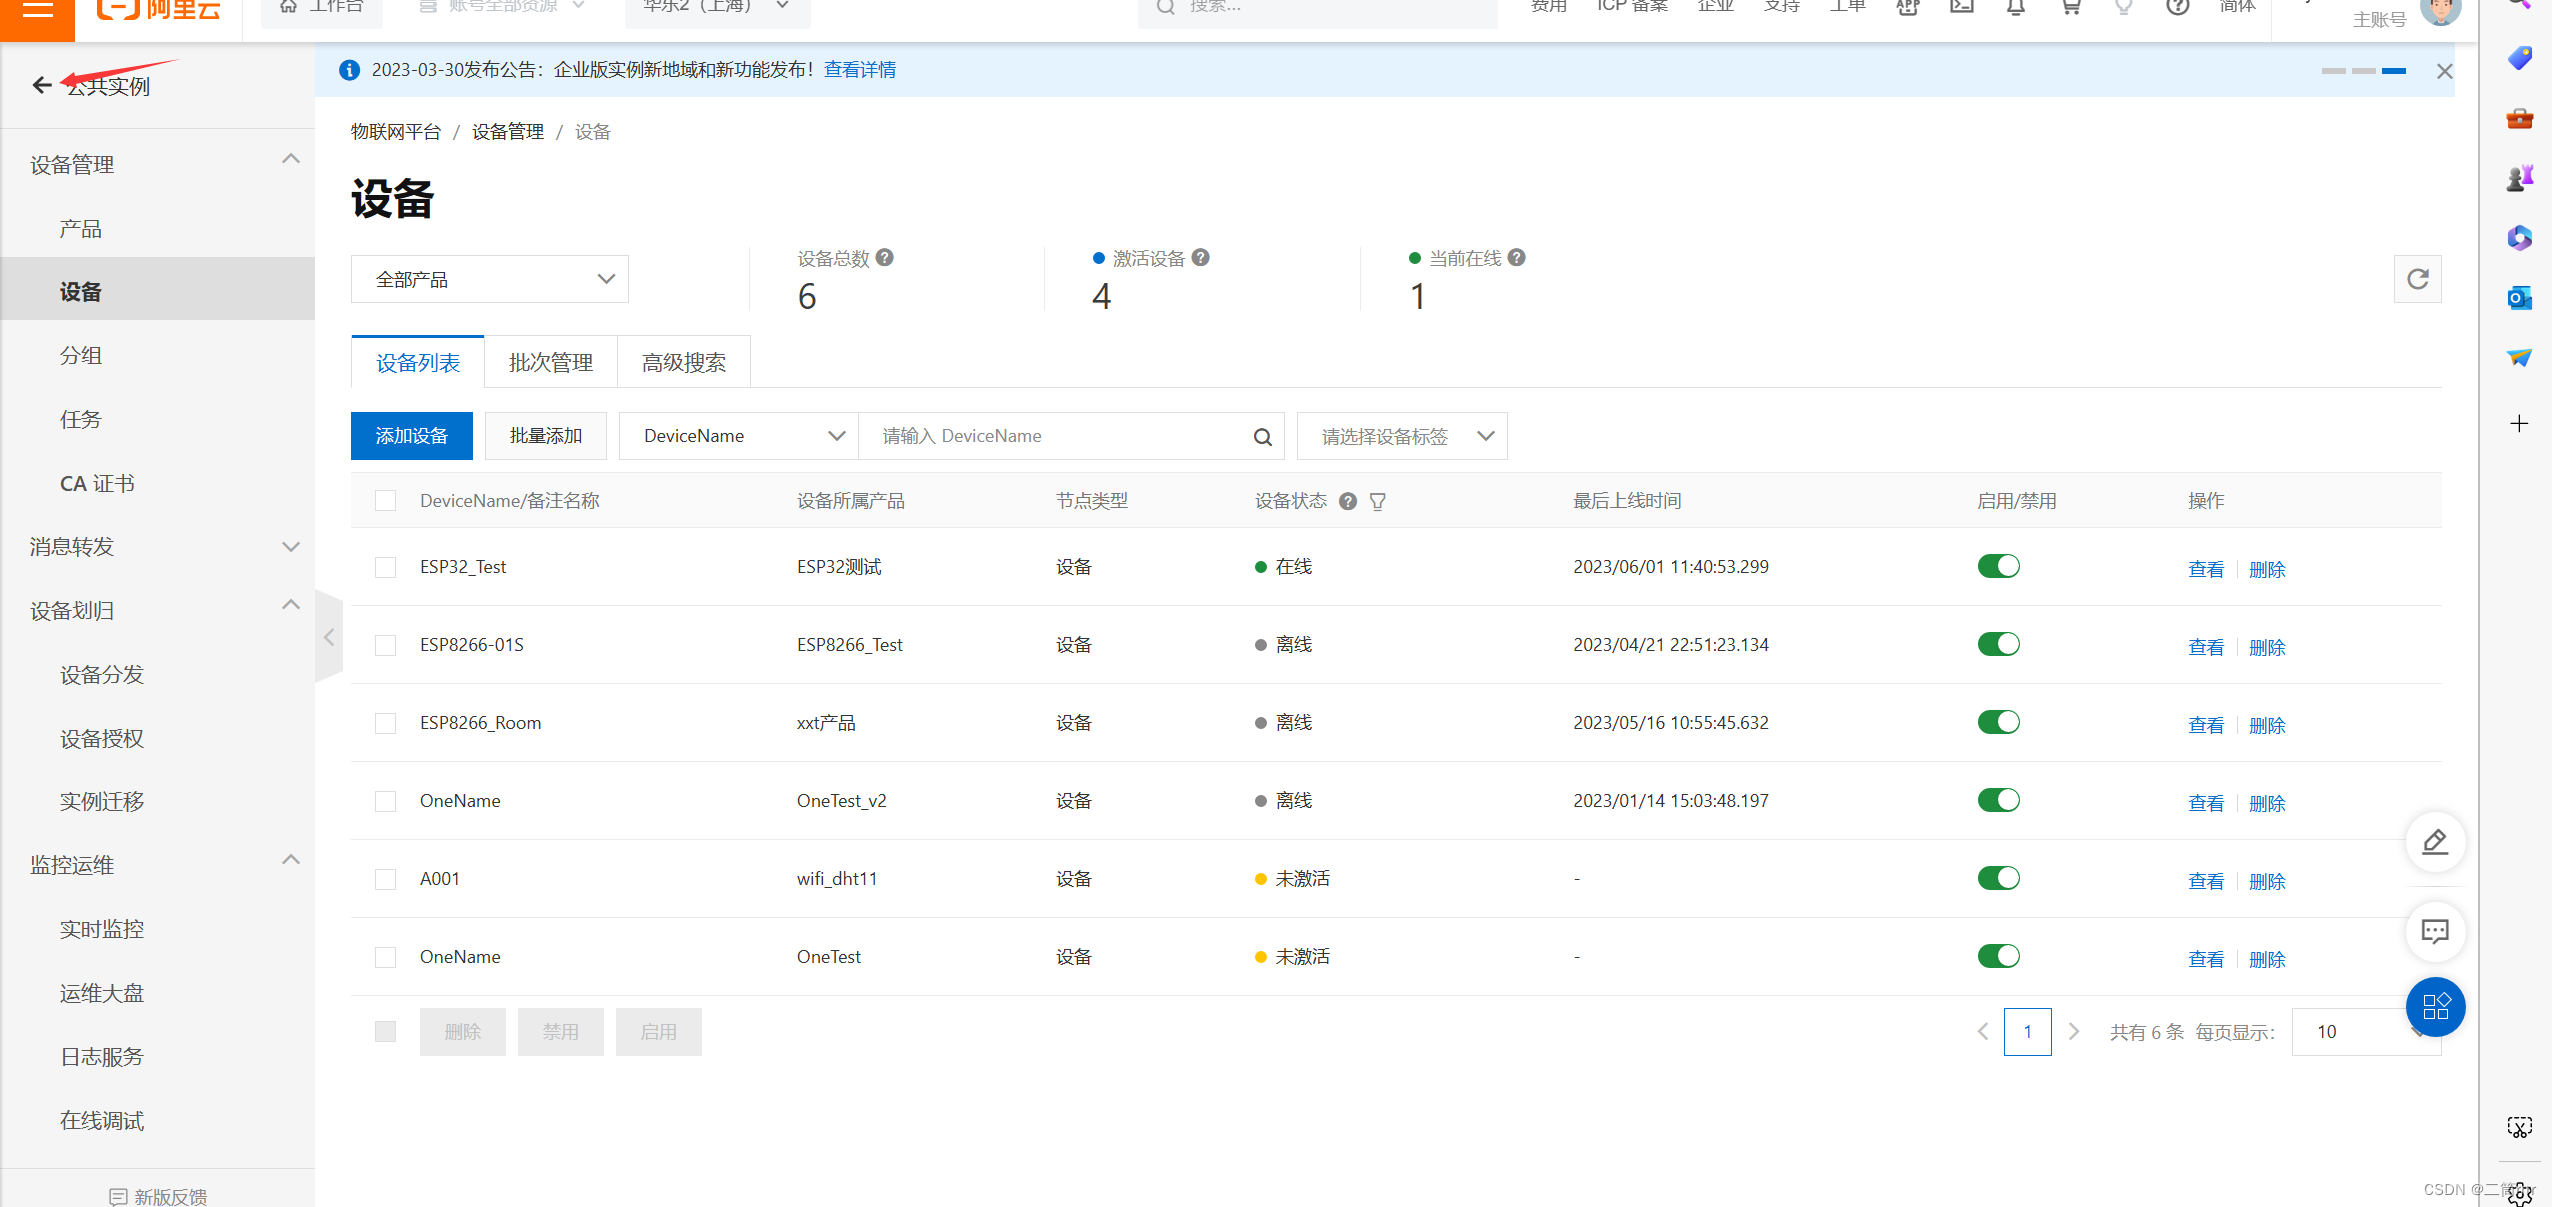Go back using arrow beside 公共实例
The height and width of the screenshot is (1207, 2552).
click(41, 84)
